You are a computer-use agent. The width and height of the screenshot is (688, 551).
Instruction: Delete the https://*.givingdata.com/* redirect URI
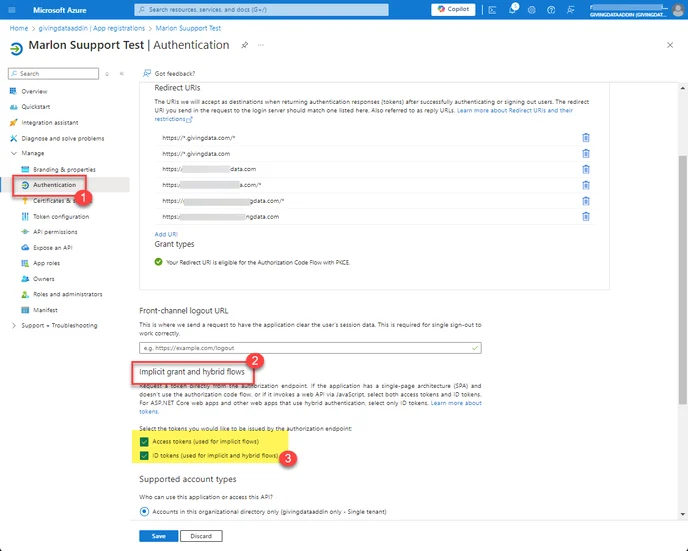585,138
